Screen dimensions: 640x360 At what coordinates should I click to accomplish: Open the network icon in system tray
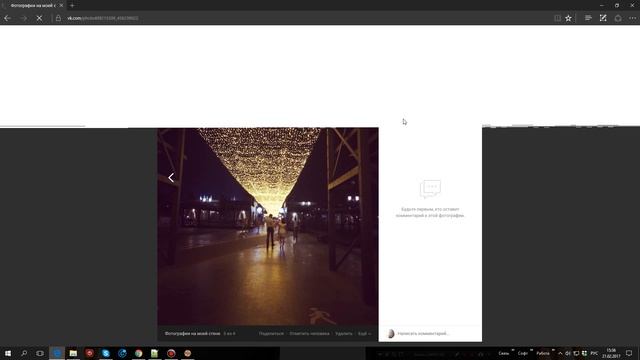pos(576,353)
